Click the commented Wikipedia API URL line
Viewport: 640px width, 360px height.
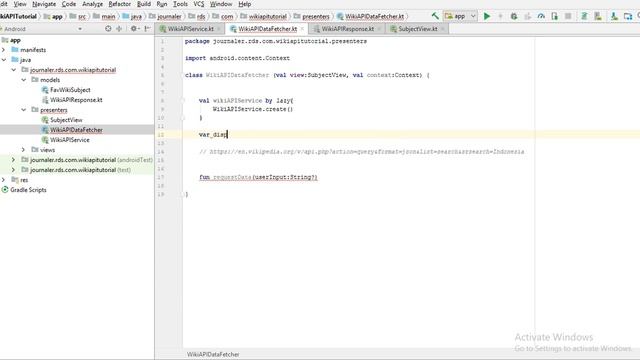362,151
